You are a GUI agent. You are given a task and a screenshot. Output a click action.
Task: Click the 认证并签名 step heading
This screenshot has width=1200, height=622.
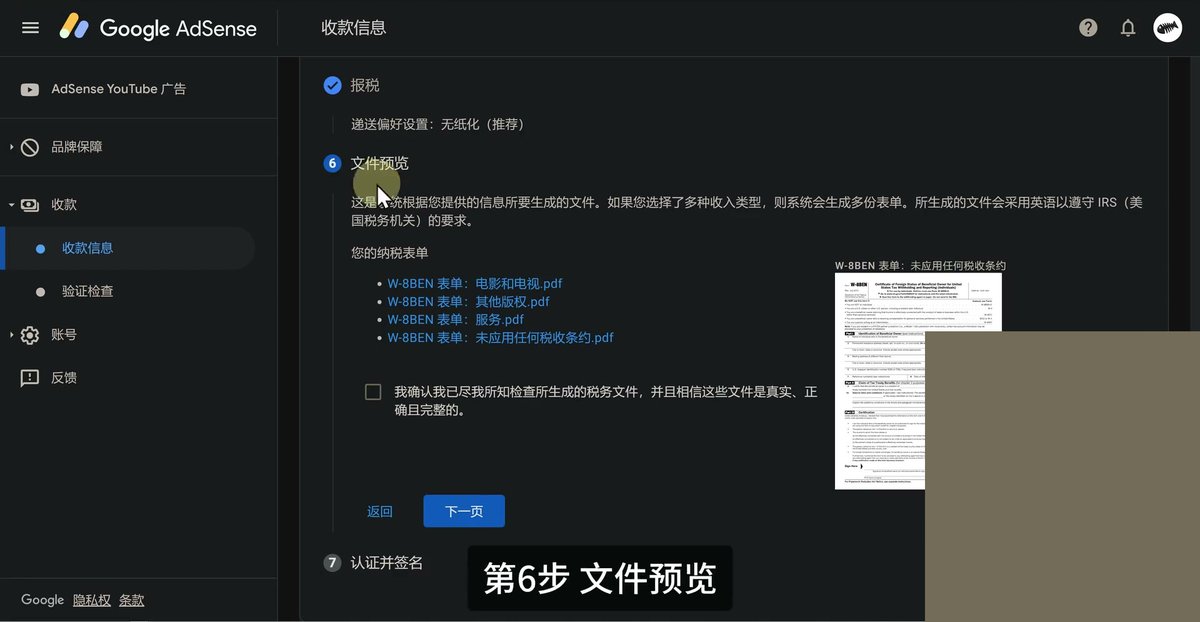pyautogui.click(x=386, y=563)
